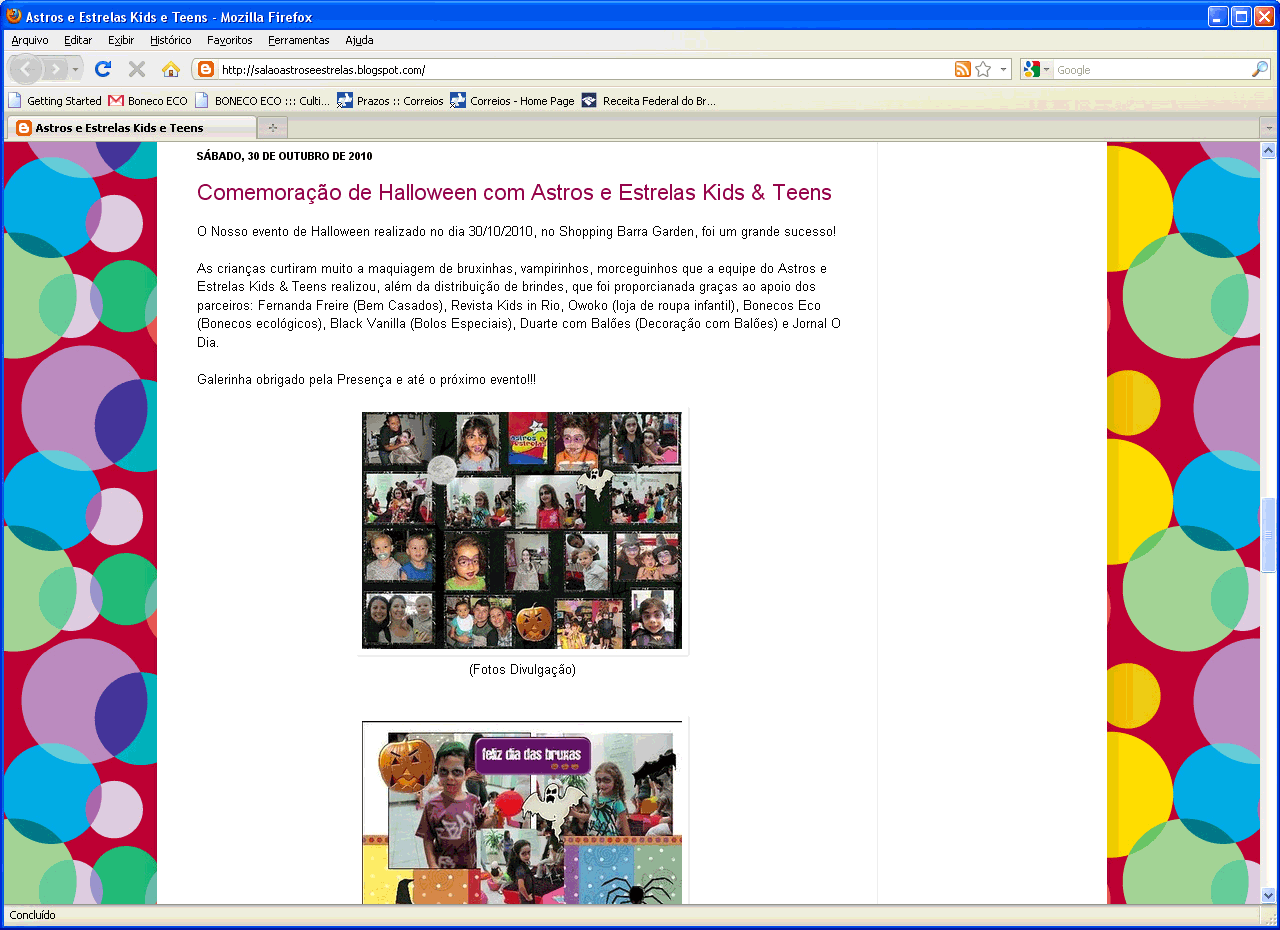1280x930 pixels.
Task: Open the Ferramentas menu
Action: tap(299, 40)
